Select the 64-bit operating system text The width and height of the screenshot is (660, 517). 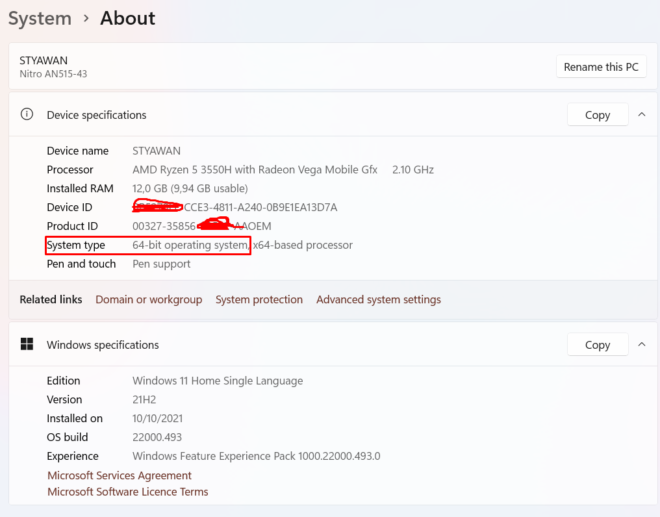pos(191,245)
